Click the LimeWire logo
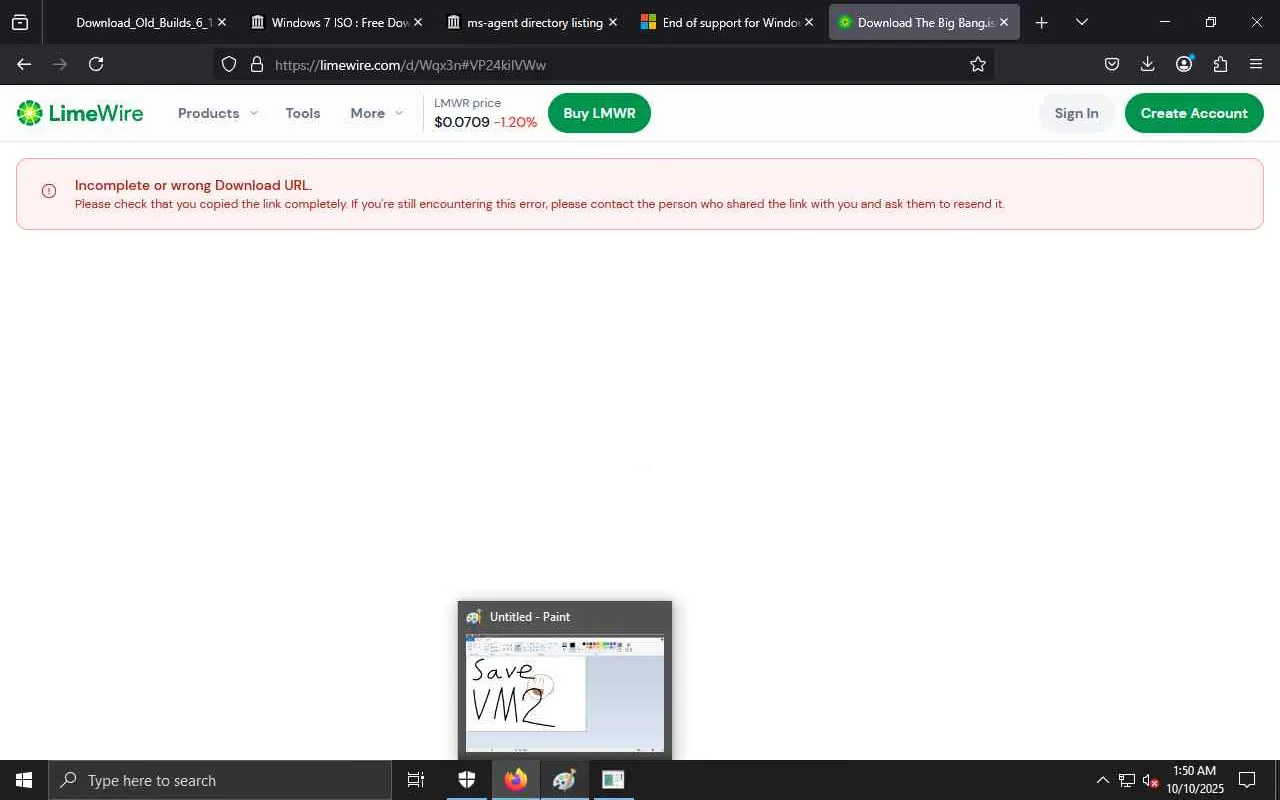 (x=80, y=113)
